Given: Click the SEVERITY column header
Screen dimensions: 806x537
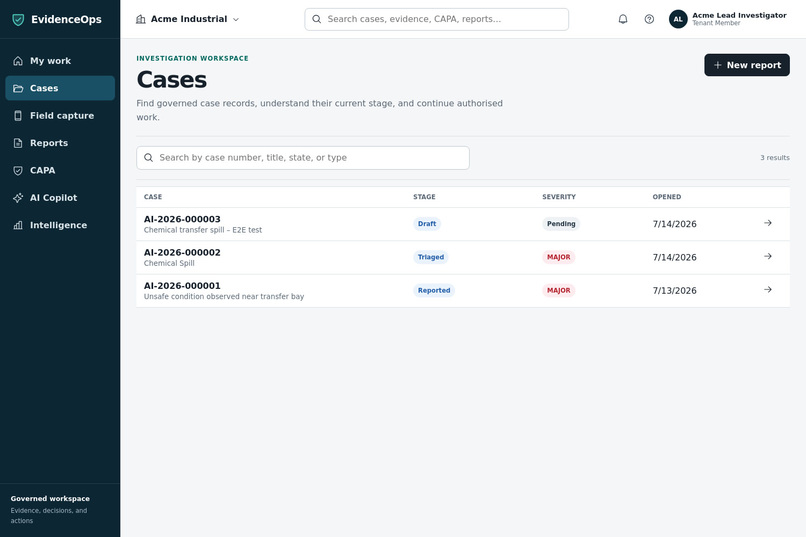Looking at the screenshot, I should 559,197.
